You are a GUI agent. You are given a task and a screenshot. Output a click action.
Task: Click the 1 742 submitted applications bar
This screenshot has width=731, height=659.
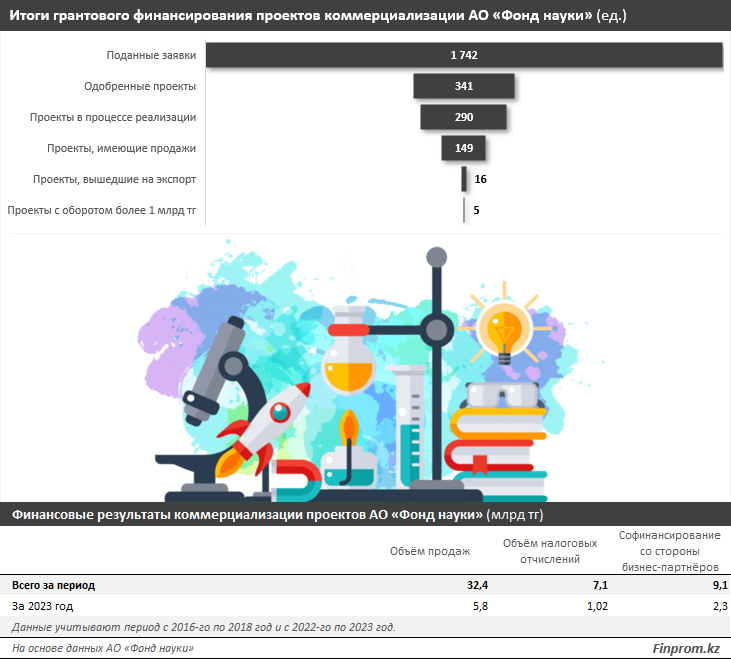point(464,55)
